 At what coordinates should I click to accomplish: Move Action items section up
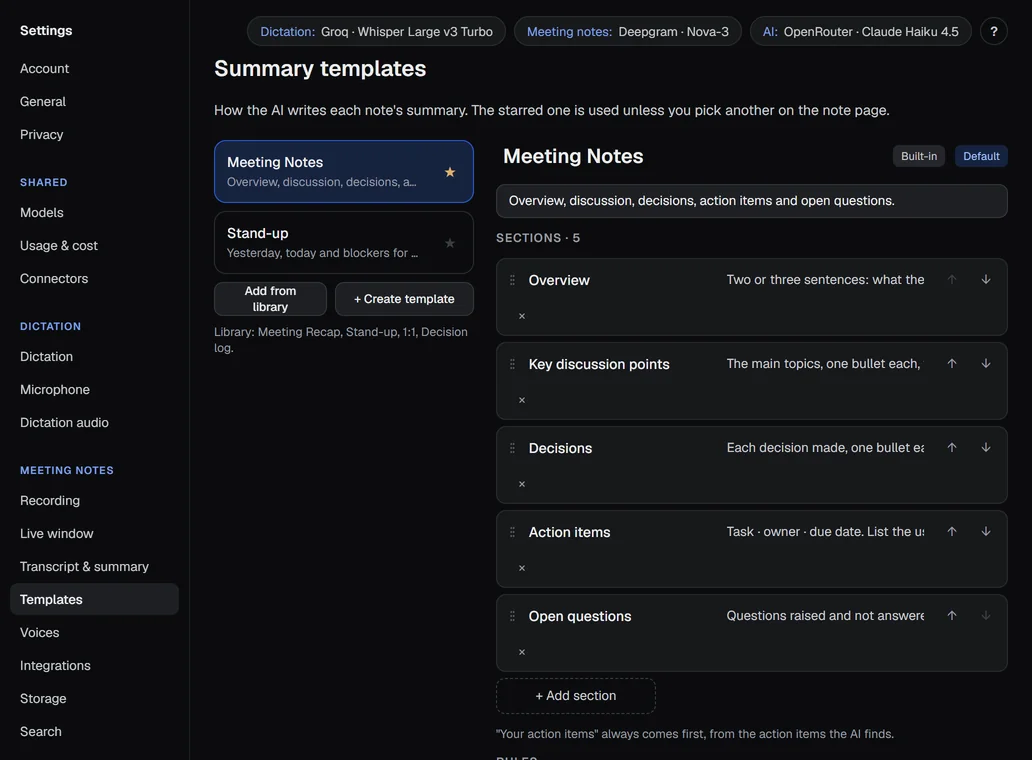[x=951, y=532]
